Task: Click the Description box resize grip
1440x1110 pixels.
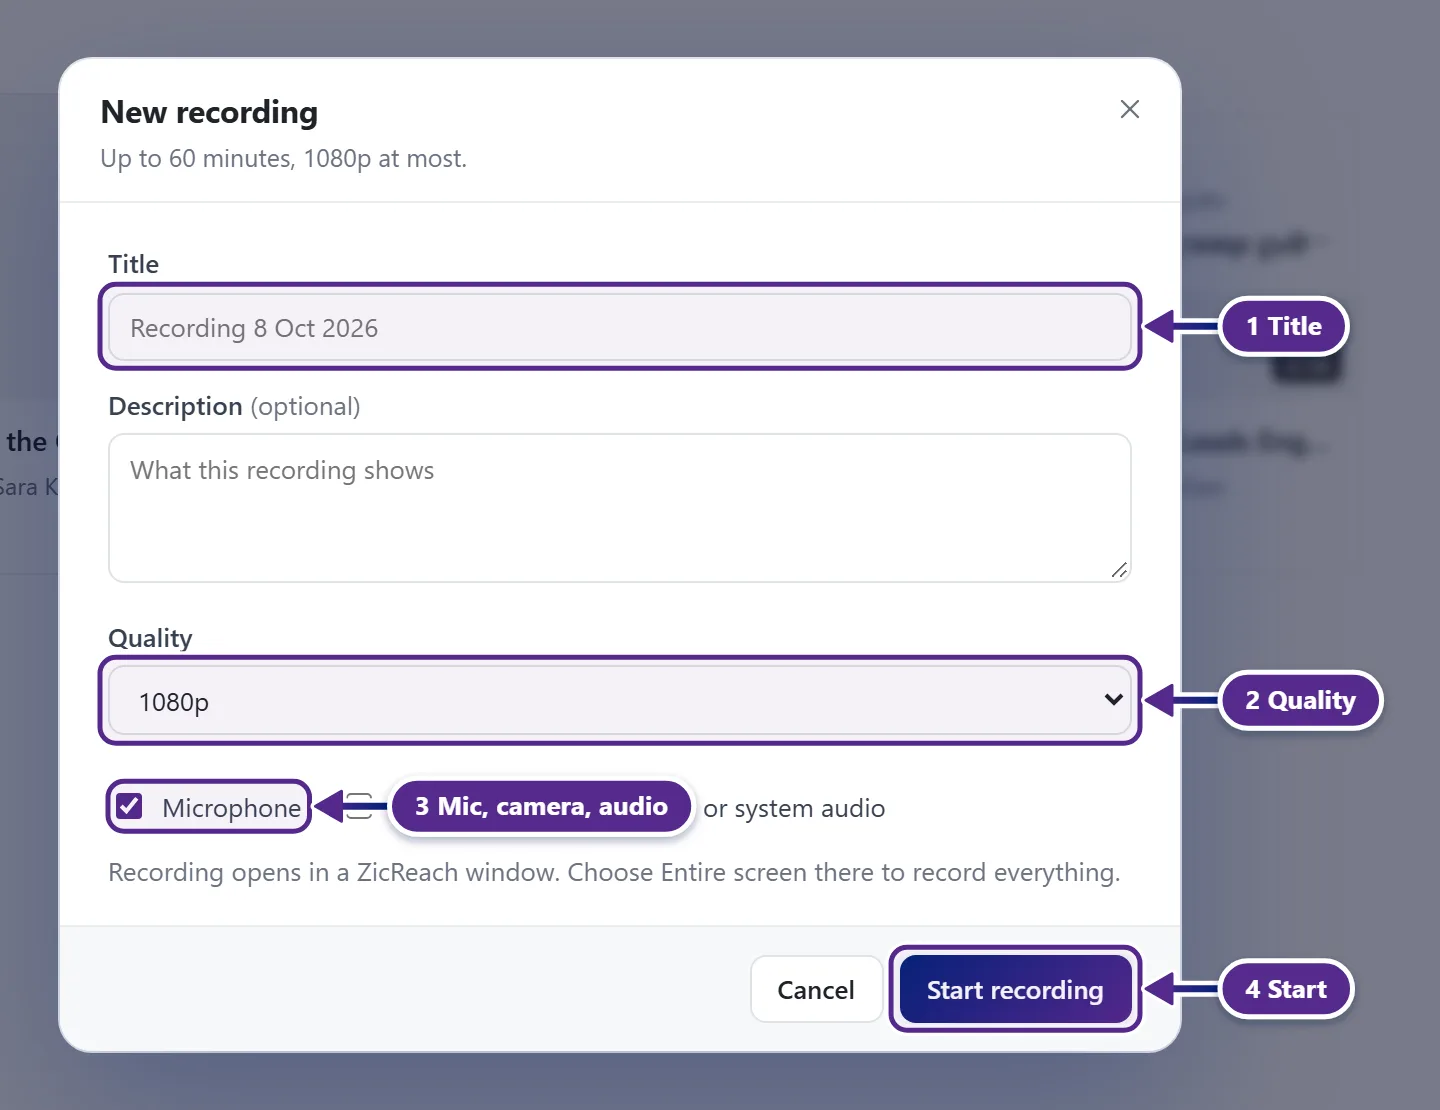Action: (x=1119, y=570)
